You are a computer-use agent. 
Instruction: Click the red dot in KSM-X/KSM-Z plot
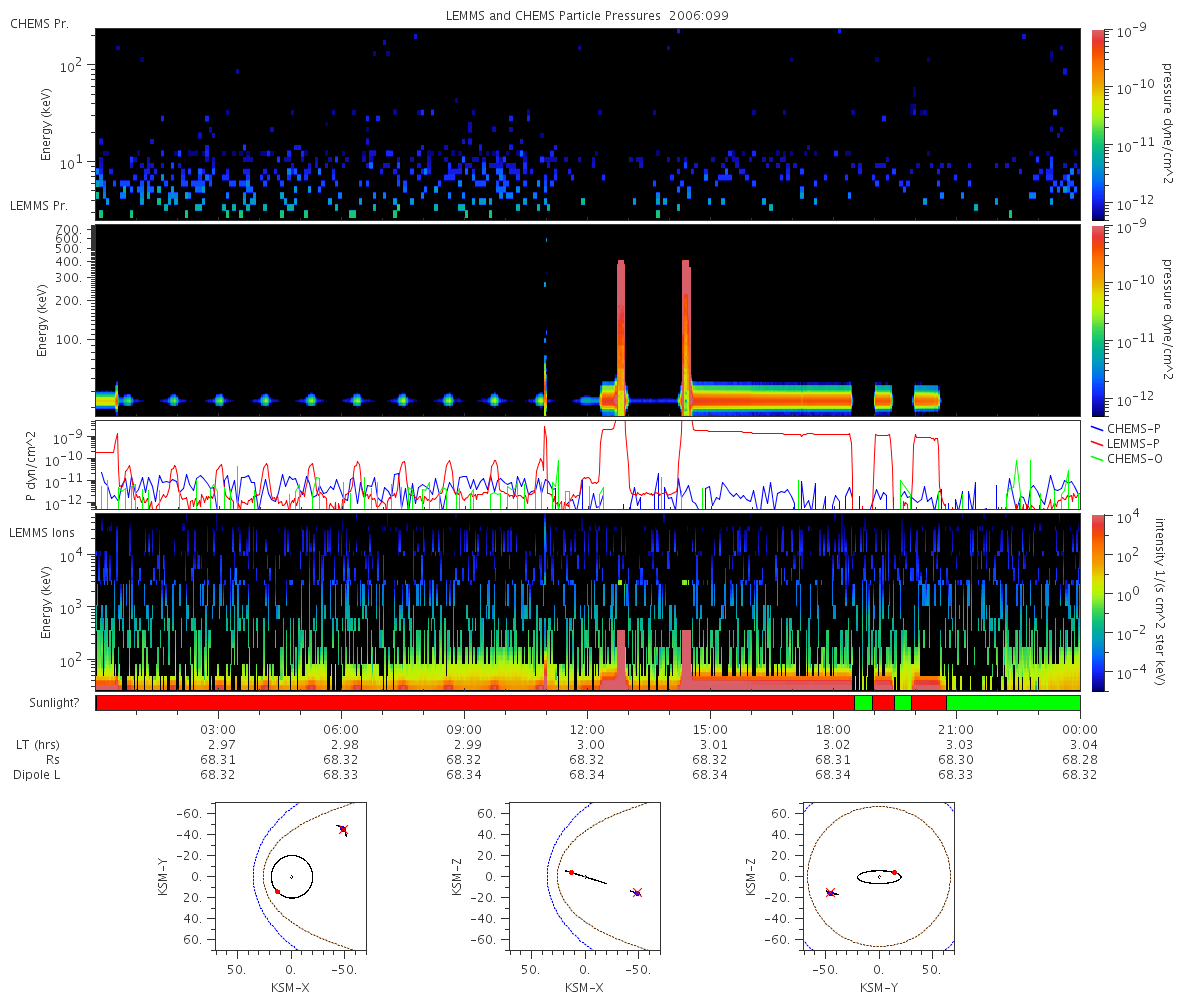click(571, 872)
